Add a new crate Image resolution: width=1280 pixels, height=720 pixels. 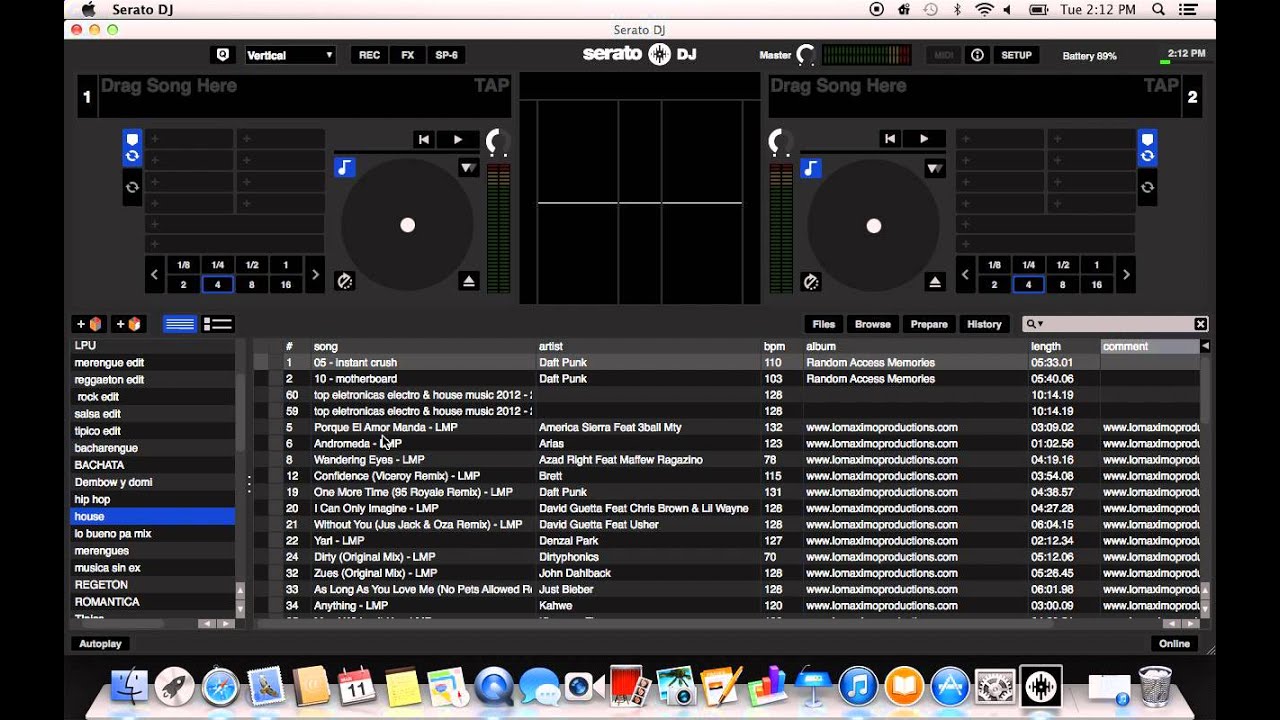click(89, 324)
